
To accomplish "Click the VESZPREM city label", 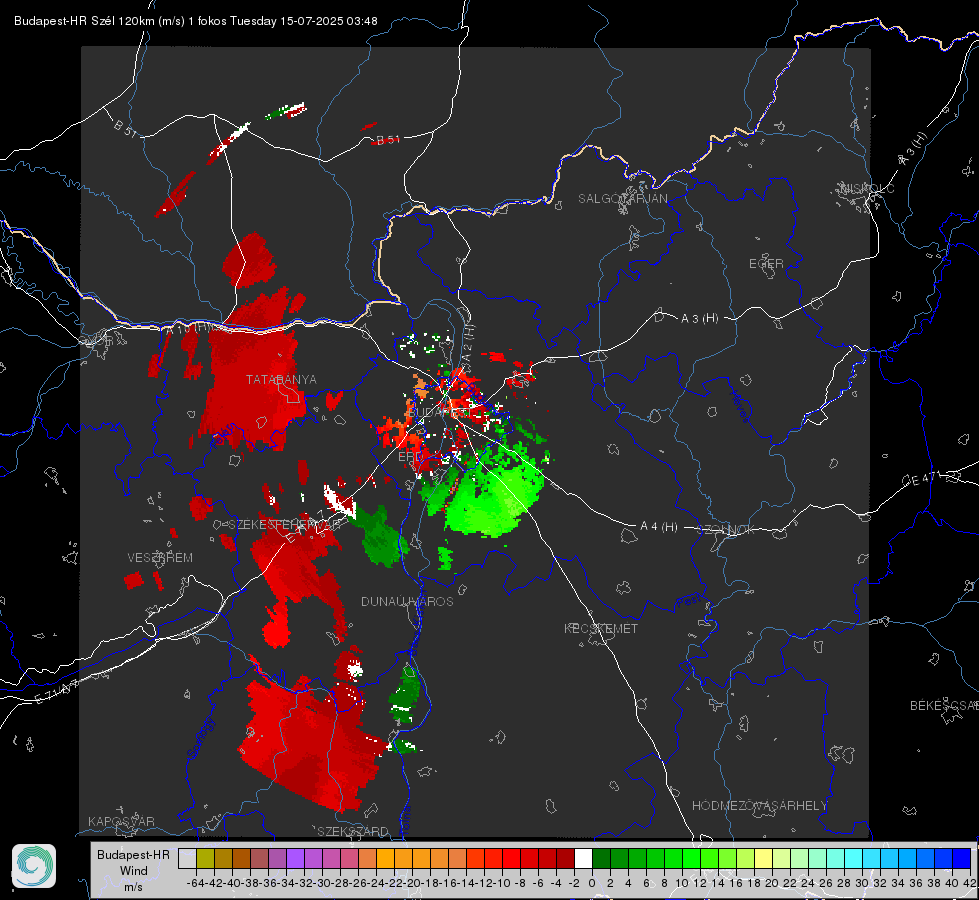I will coord(160,558).
